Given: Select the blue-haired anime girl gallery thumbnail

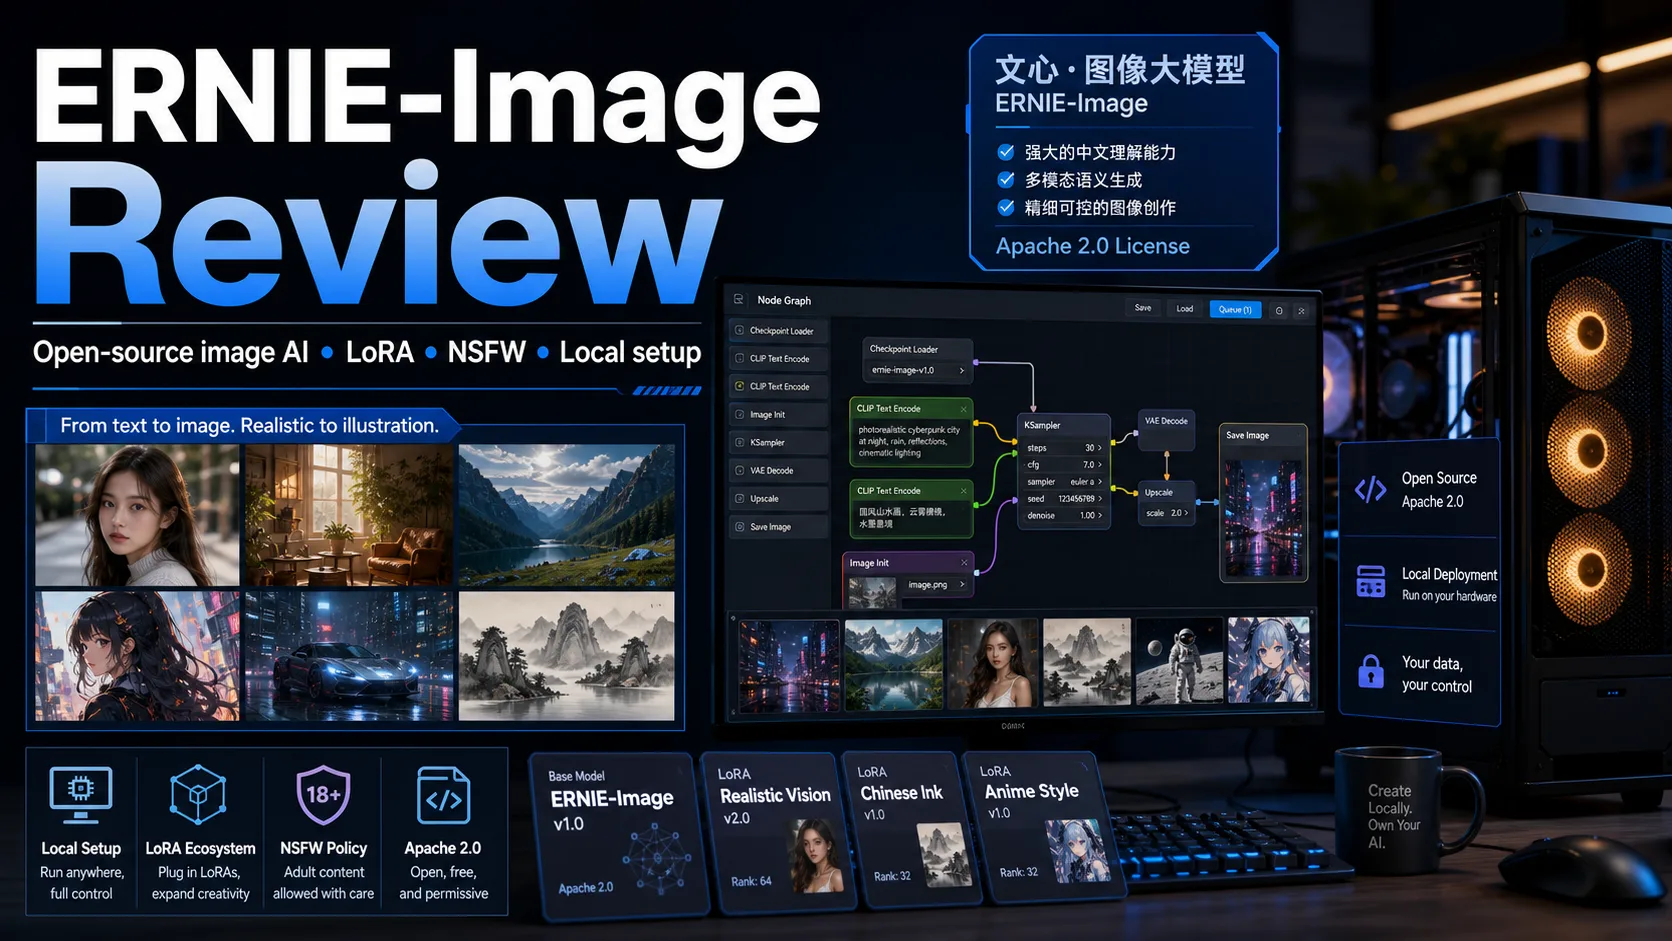Looking at the screenshot, I should pyautogui.click(x=1269, y=659).
